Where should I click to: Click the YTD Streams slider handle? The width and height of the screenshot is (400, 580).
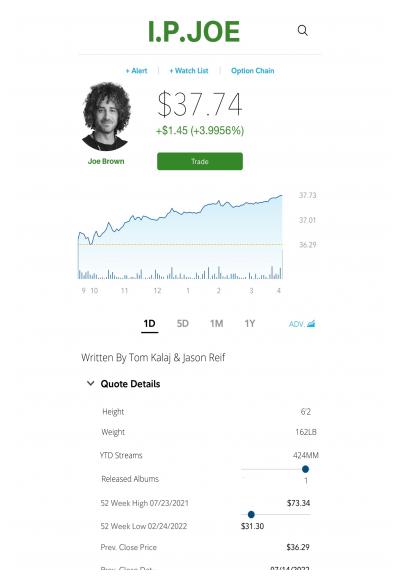(305, 469)
